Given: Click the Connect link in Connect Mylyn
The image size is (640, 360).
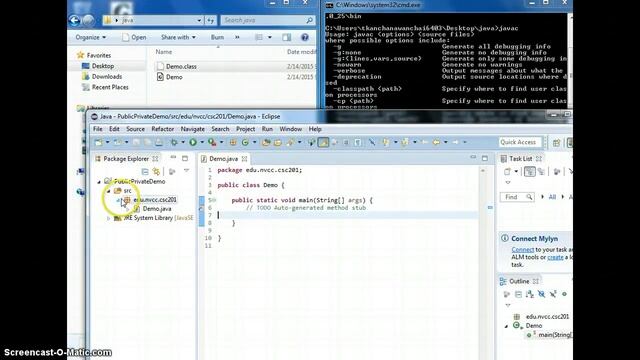Looking at the screenshot, I should coord(522,249).
